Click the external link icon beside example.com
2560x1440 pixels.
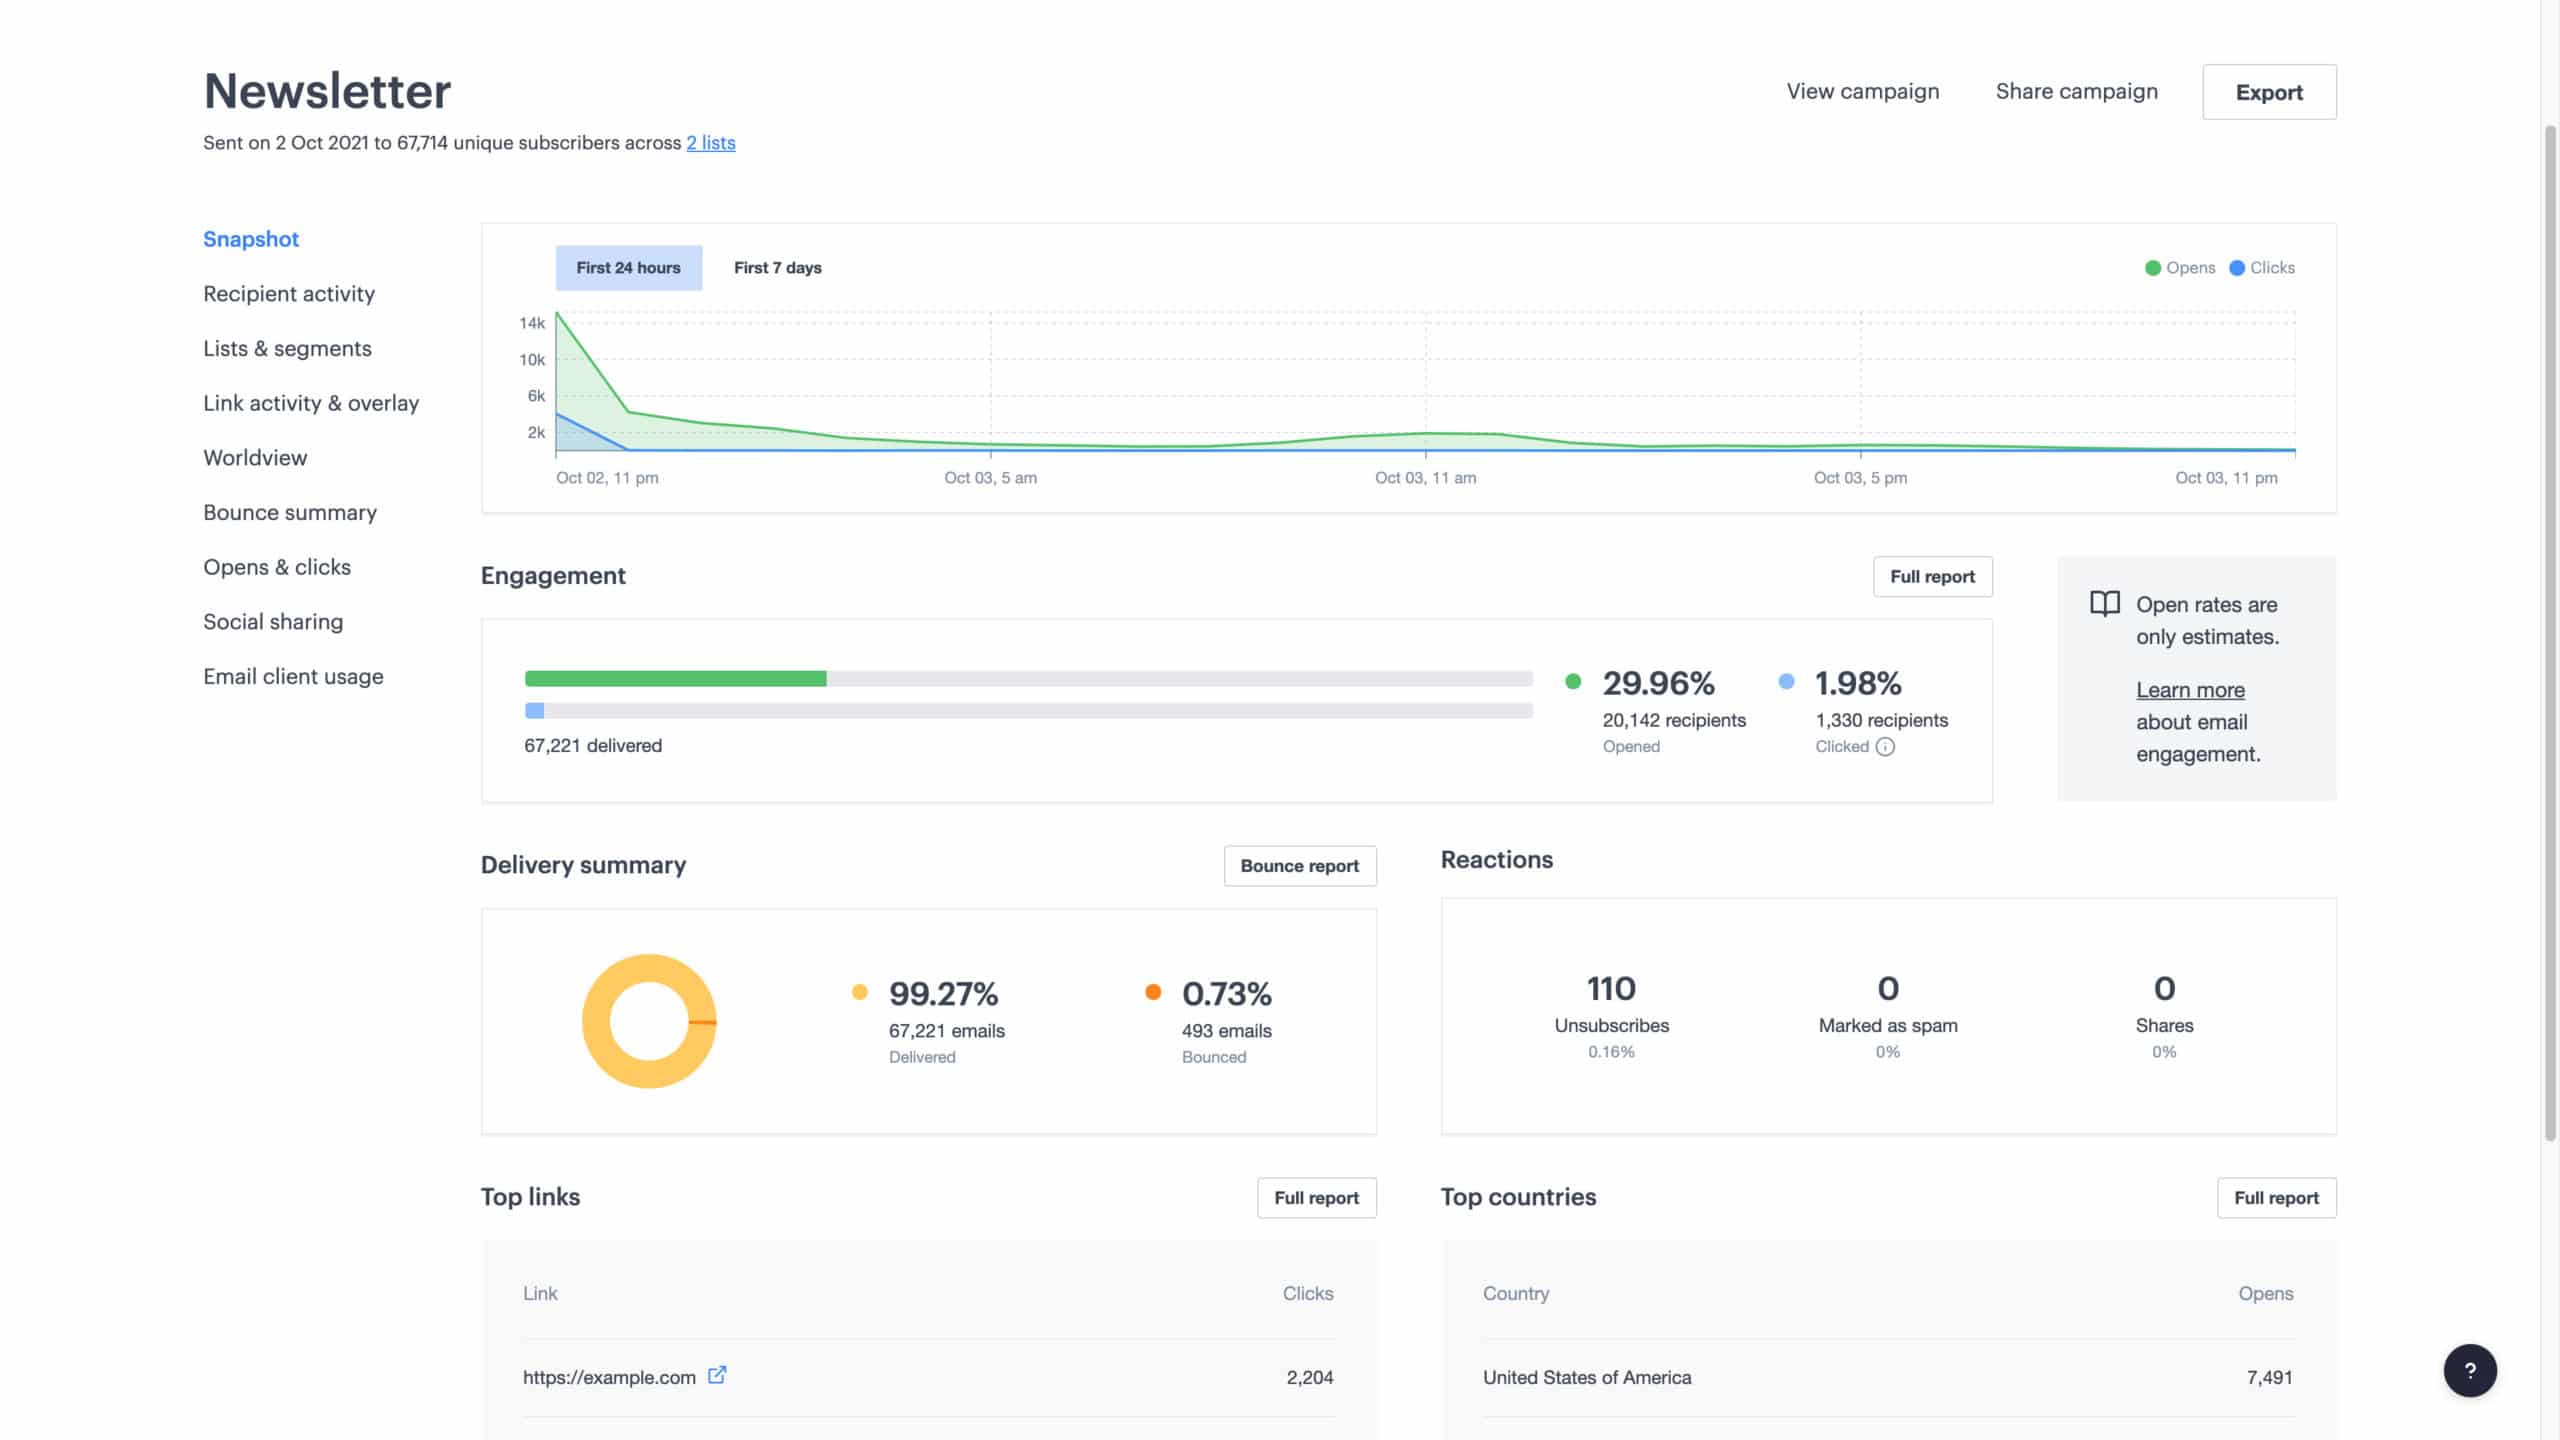click(717, 1375)
